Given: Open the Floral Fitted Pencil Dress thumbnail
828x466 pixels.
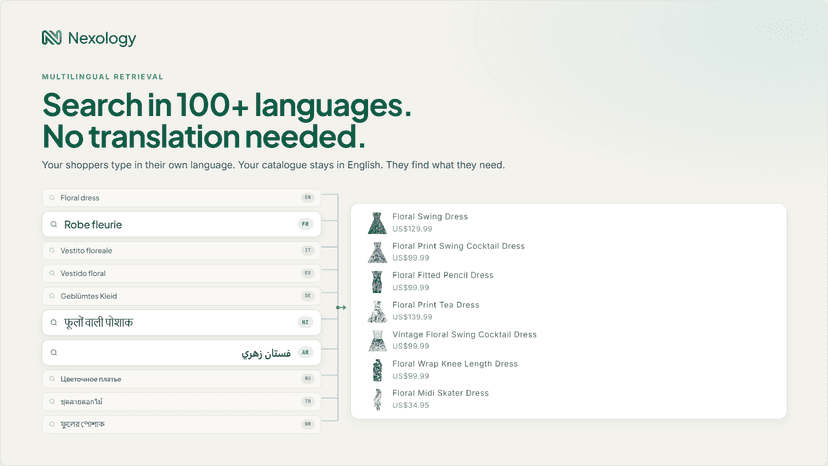Looking at the screenshot, I should tap(377, 282).
